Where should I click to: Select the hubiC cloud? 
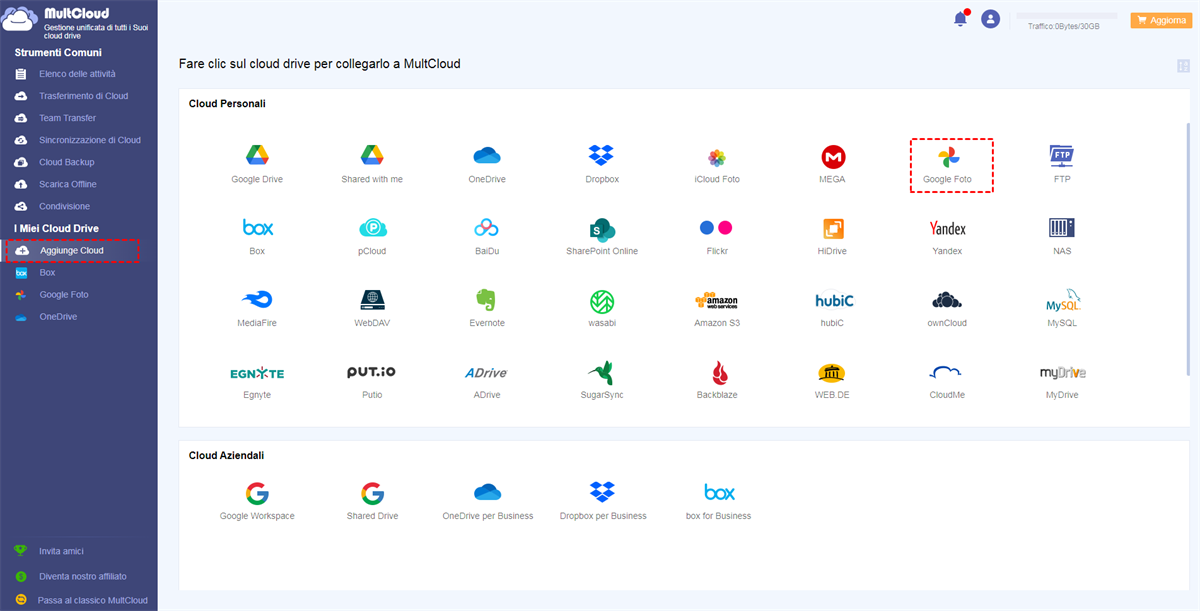coord(832,309)
